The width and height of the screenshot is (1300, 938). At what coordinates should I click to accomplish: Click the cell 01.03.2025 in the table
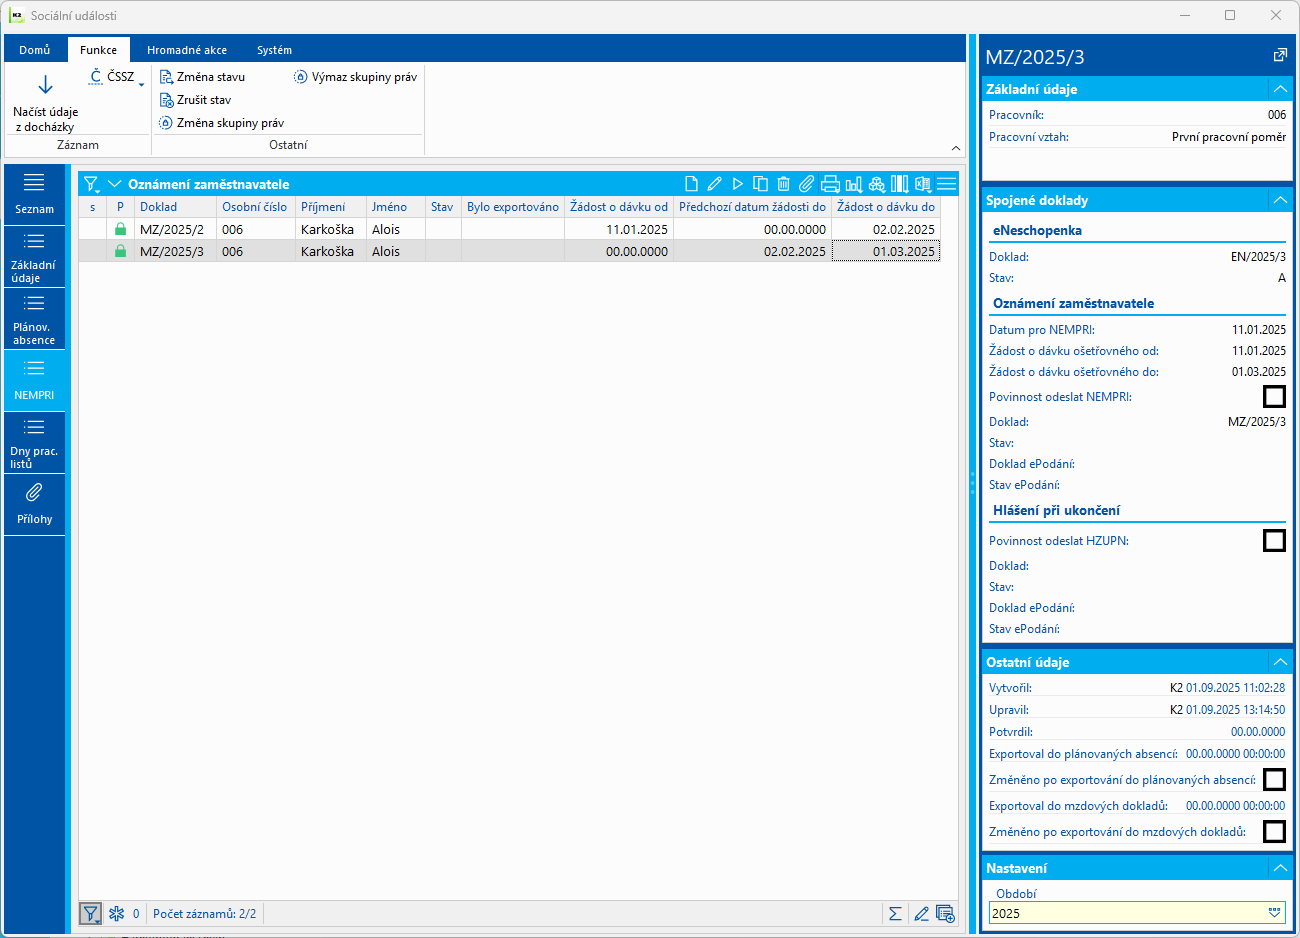click(x=886, y=251)
